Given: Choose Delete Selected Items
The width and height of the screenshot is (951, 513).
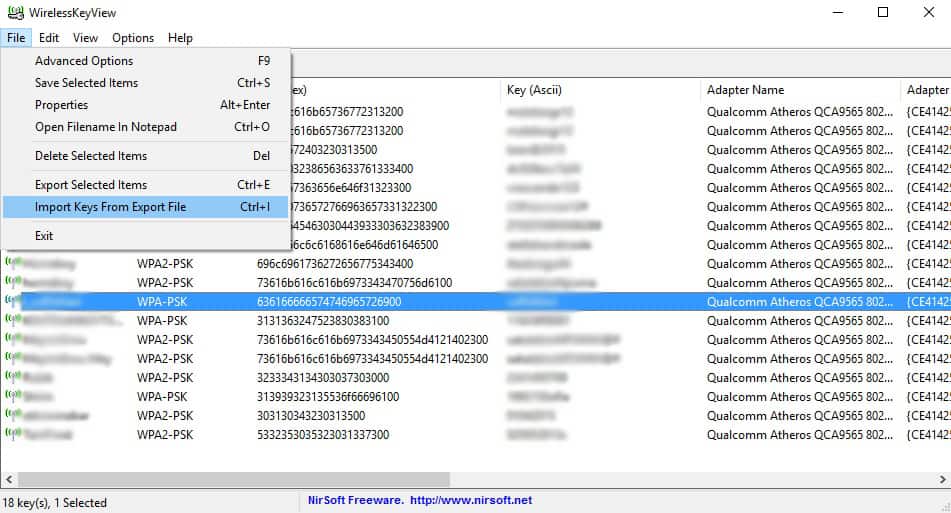Looking at the screenshot, I should point(146,156).
